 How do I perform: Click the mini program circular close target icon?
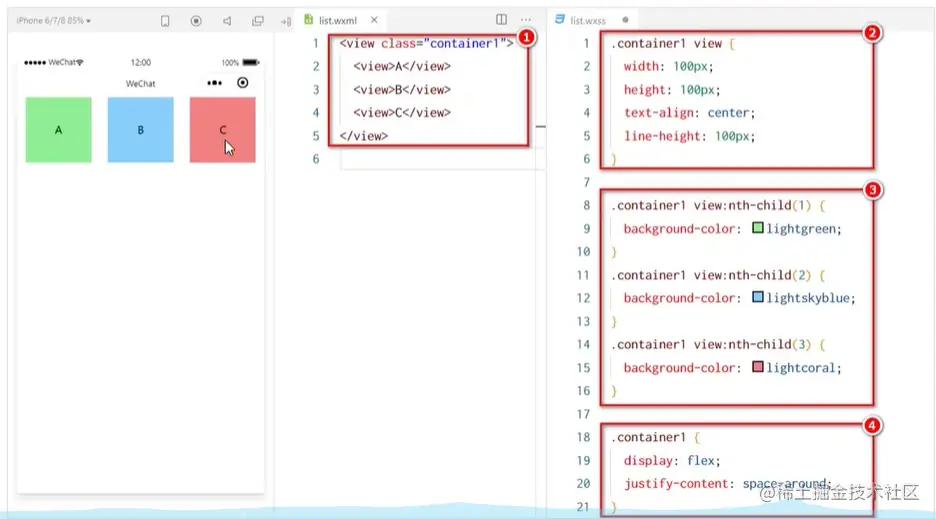click(242, 82)
